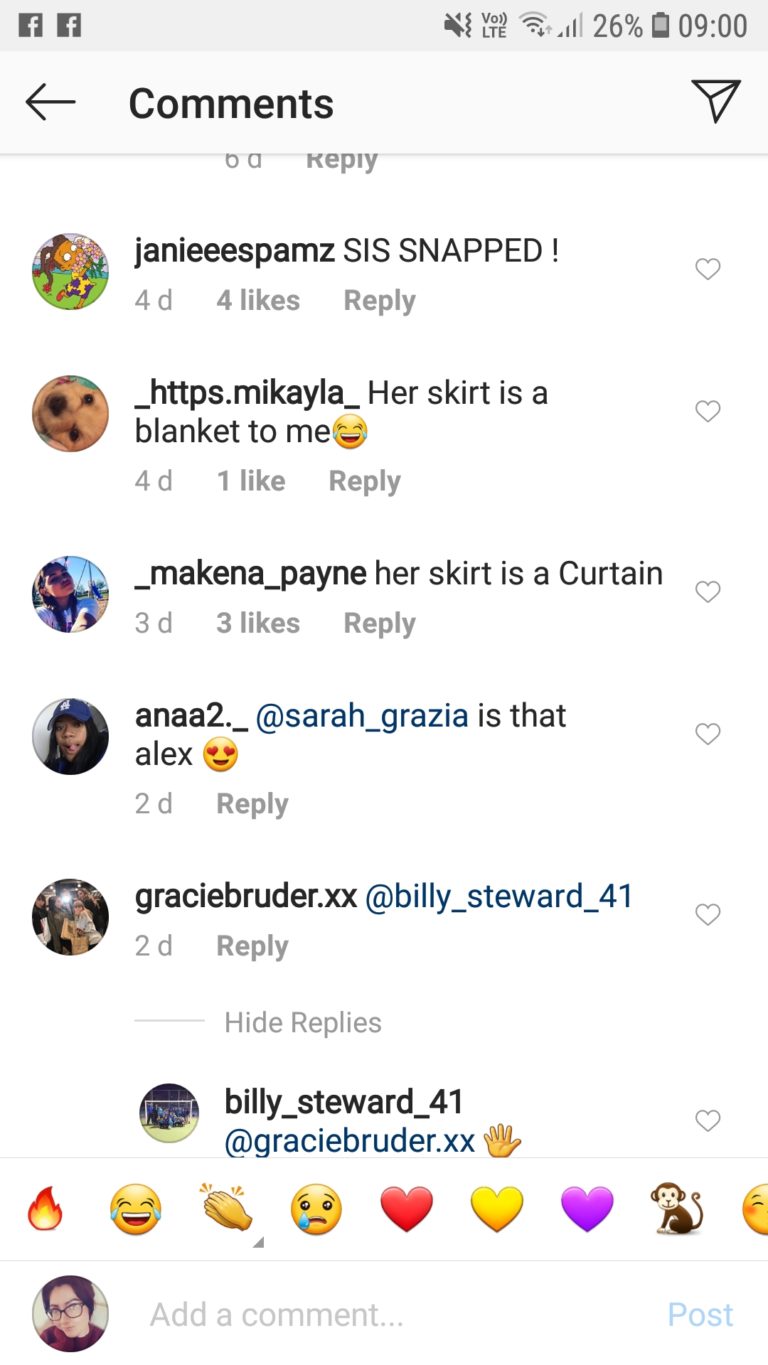This screenshot has width=768, height=1365.
Task: Insert the red heart emoji
Action: click(407, 1210)
